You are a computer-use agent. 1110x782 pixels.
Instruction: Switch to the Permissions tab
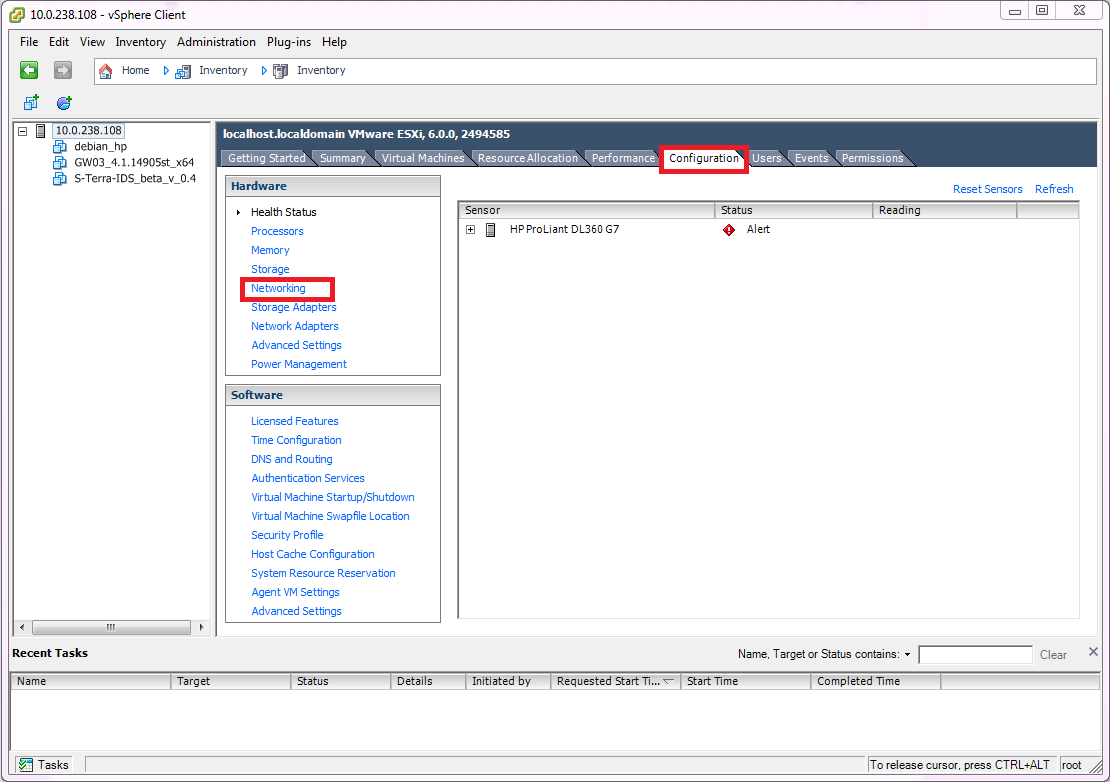pos(872,158)
